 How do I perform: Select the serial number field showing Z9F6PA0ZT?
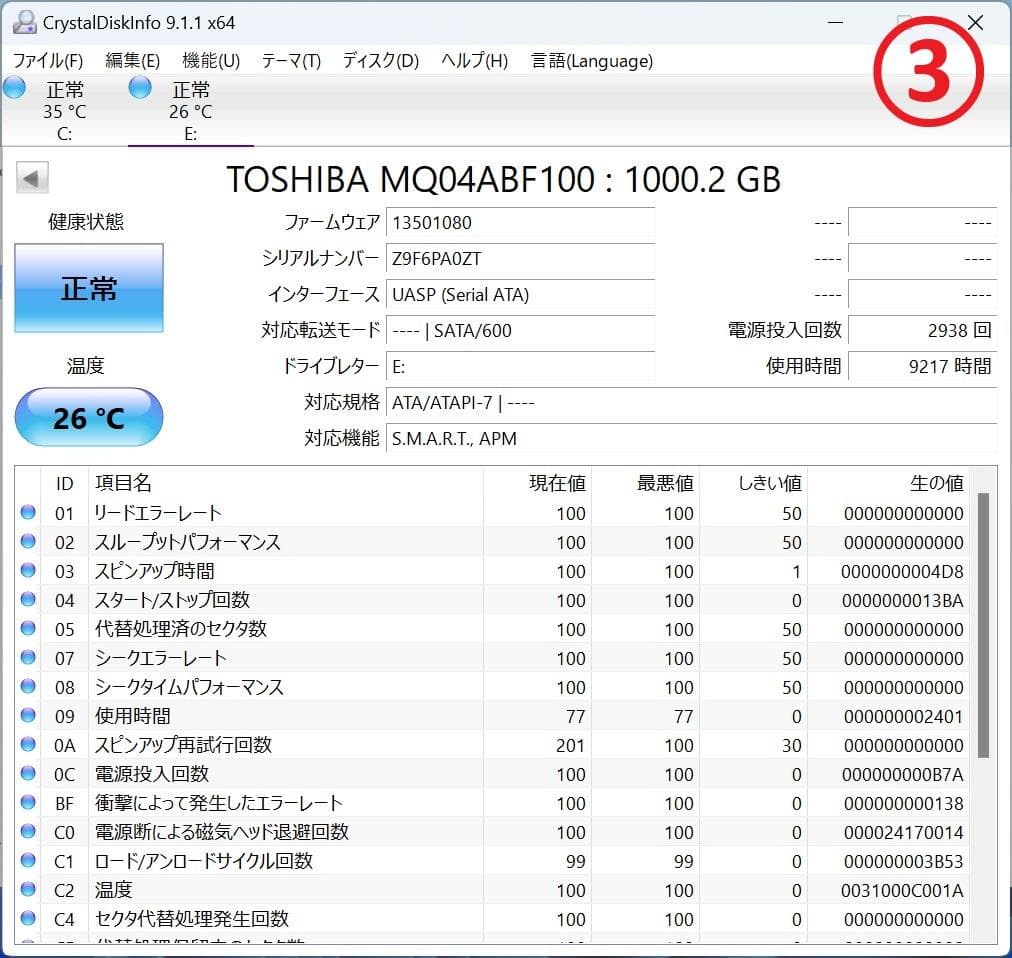pyautogui.click(x=520, y=258)
